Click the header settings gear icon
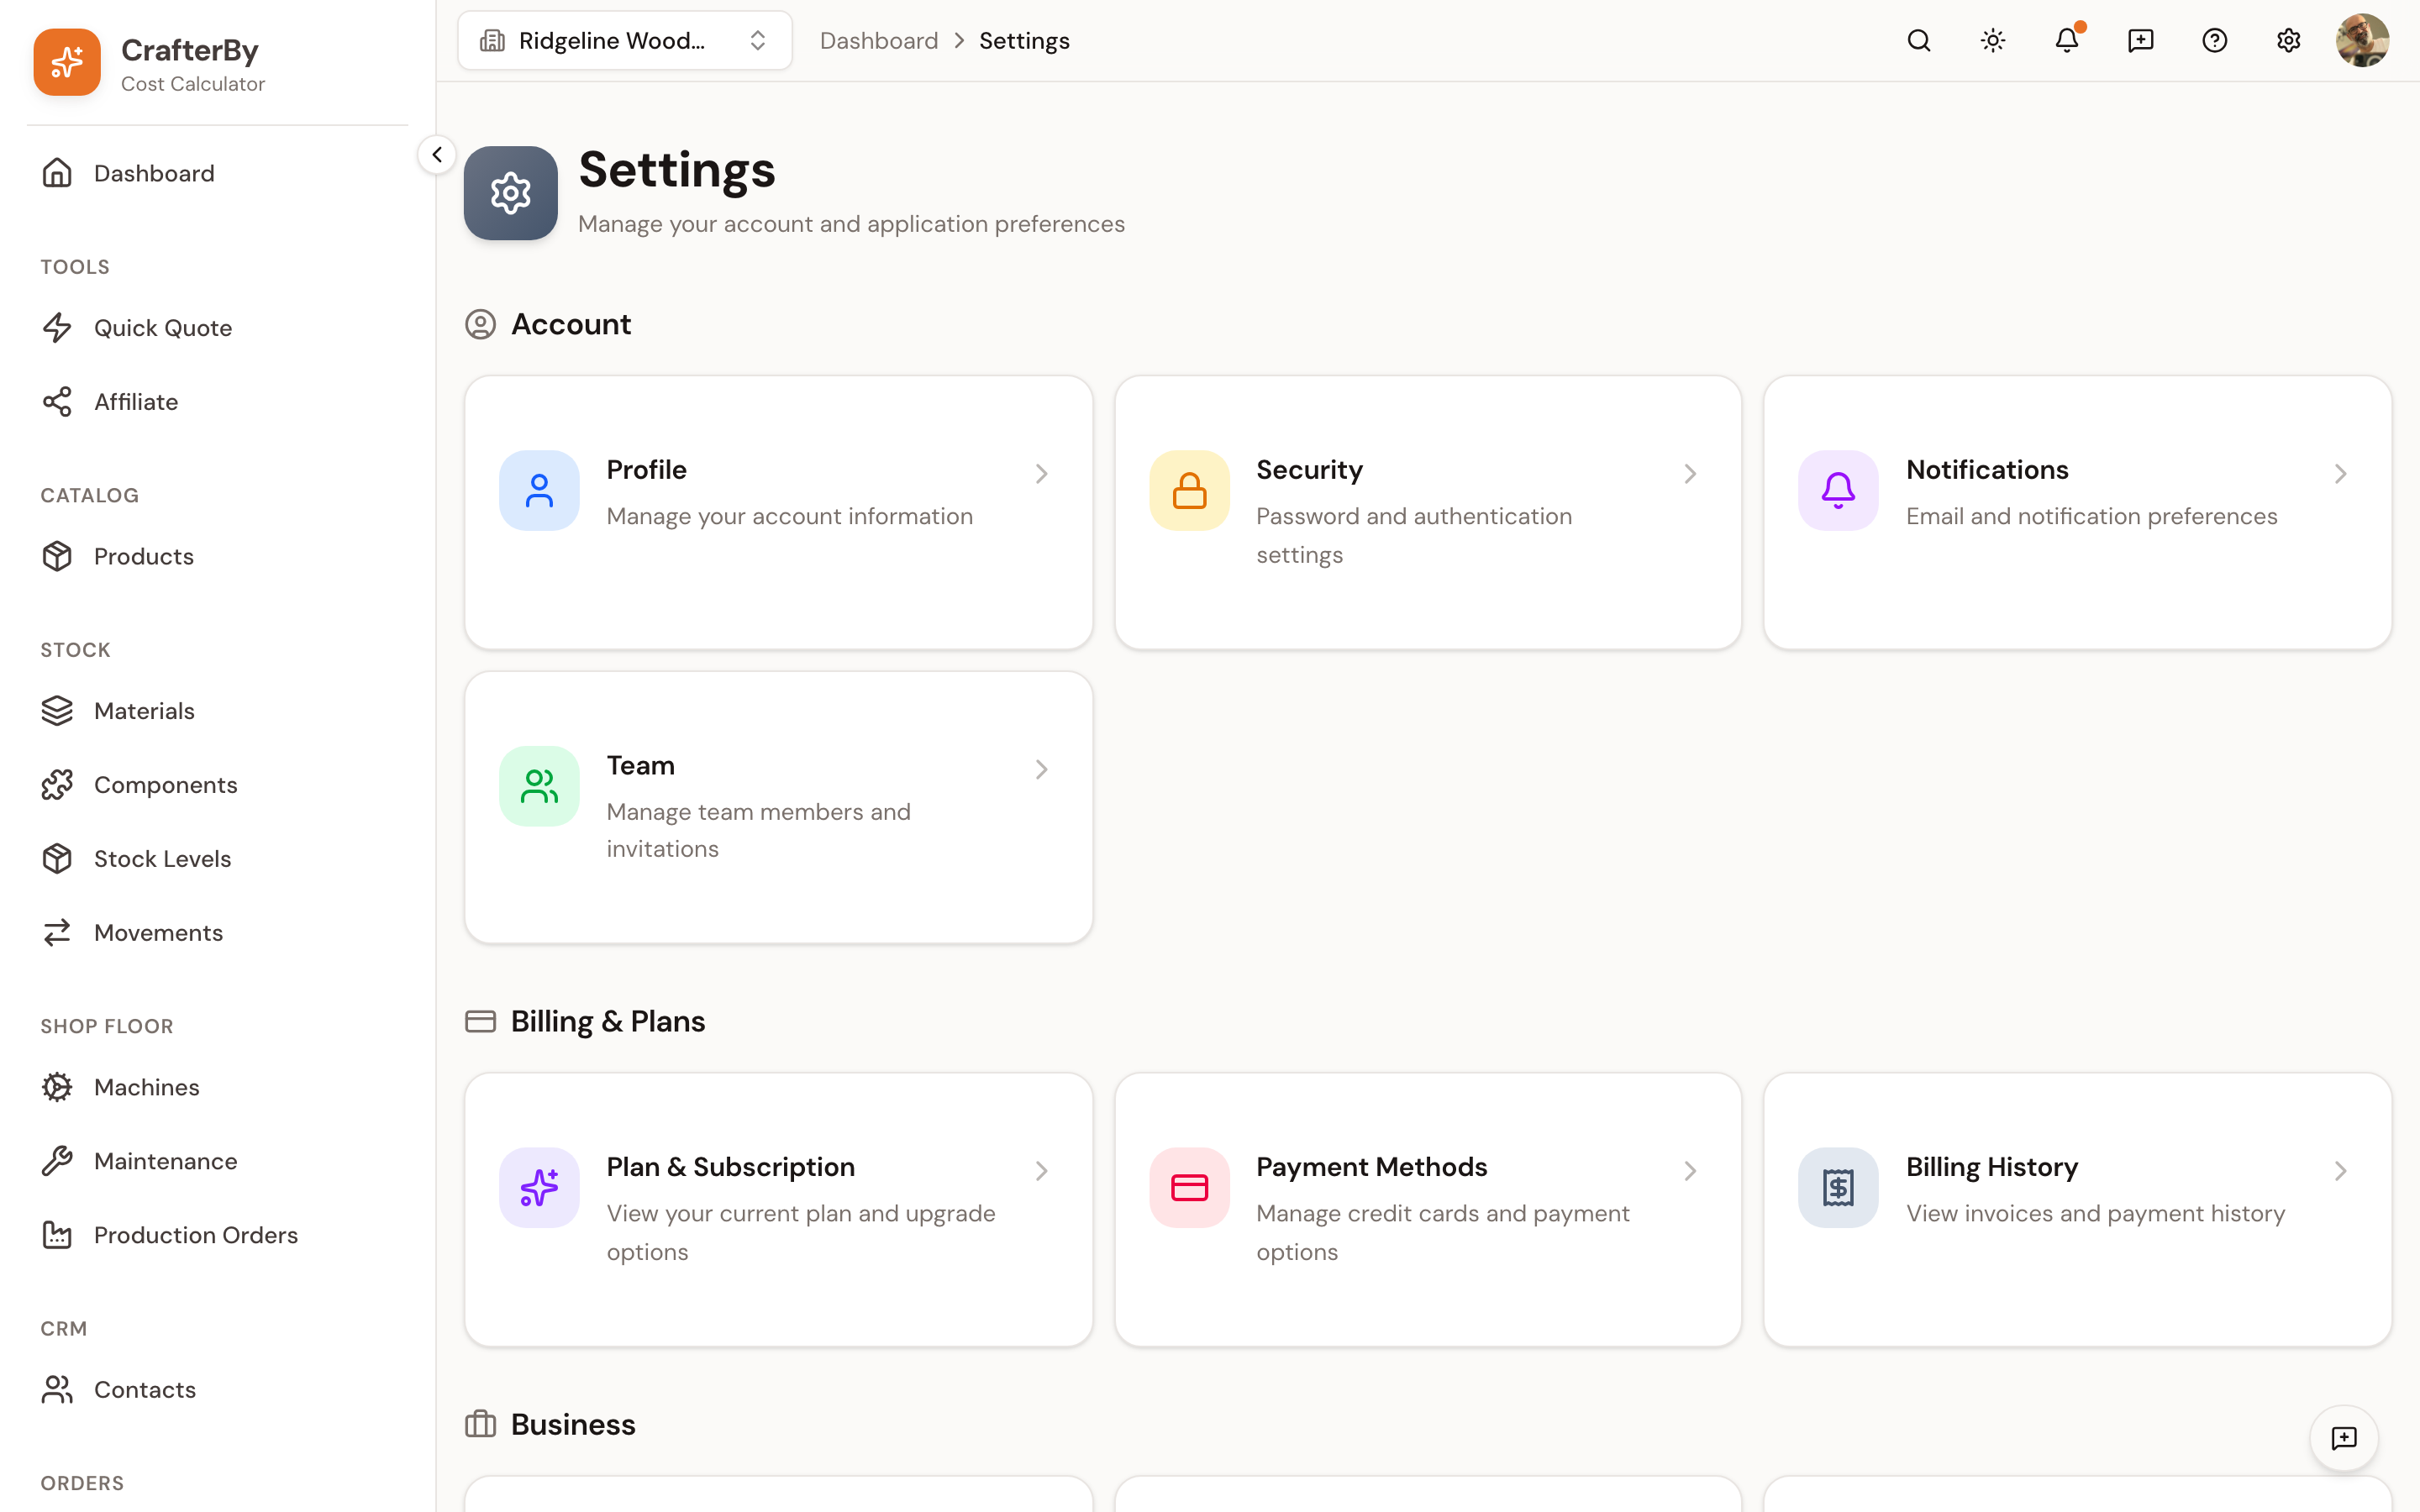This screenshot has height=1512, width=2420. pos(2288,41)
